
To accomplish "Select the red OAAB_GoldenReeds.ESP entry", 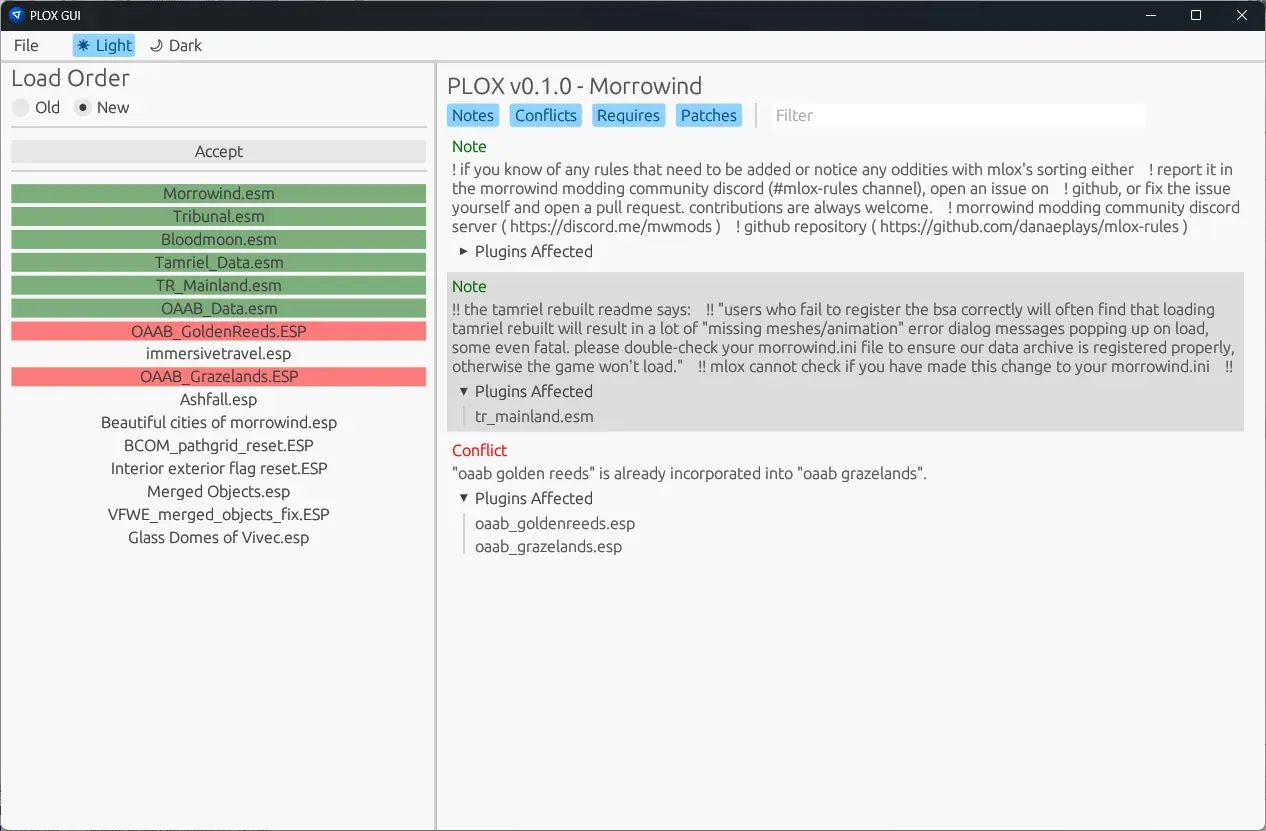I will pyautogui.click(x=219, y=331).
